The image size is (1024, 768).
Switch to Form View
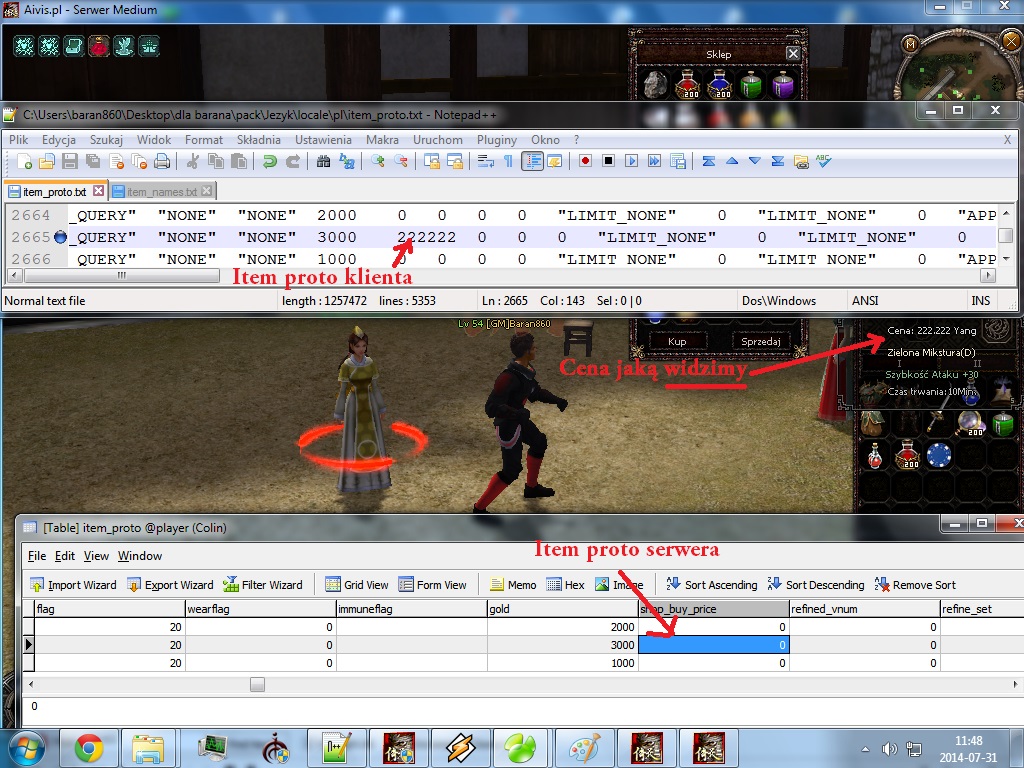tap(432, 584)
